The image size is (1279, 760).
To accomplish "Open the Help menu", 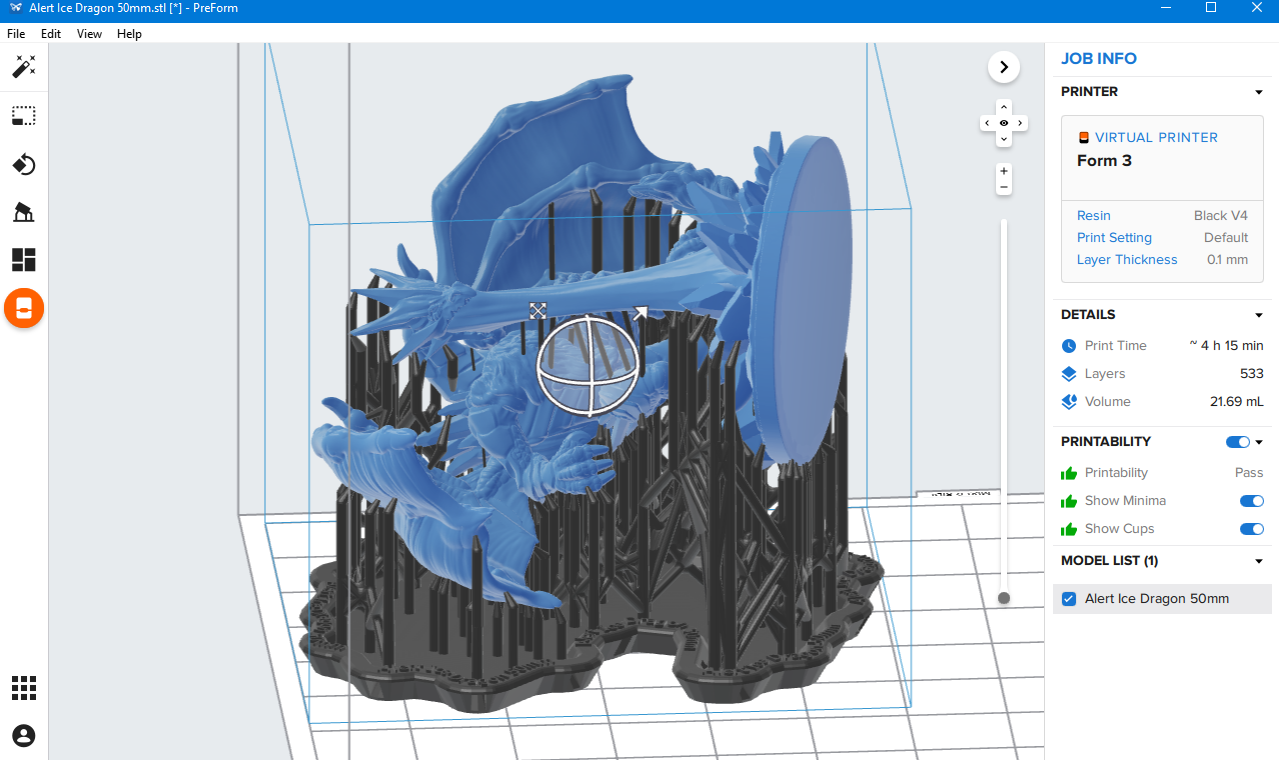I will [x=129, y=34].
